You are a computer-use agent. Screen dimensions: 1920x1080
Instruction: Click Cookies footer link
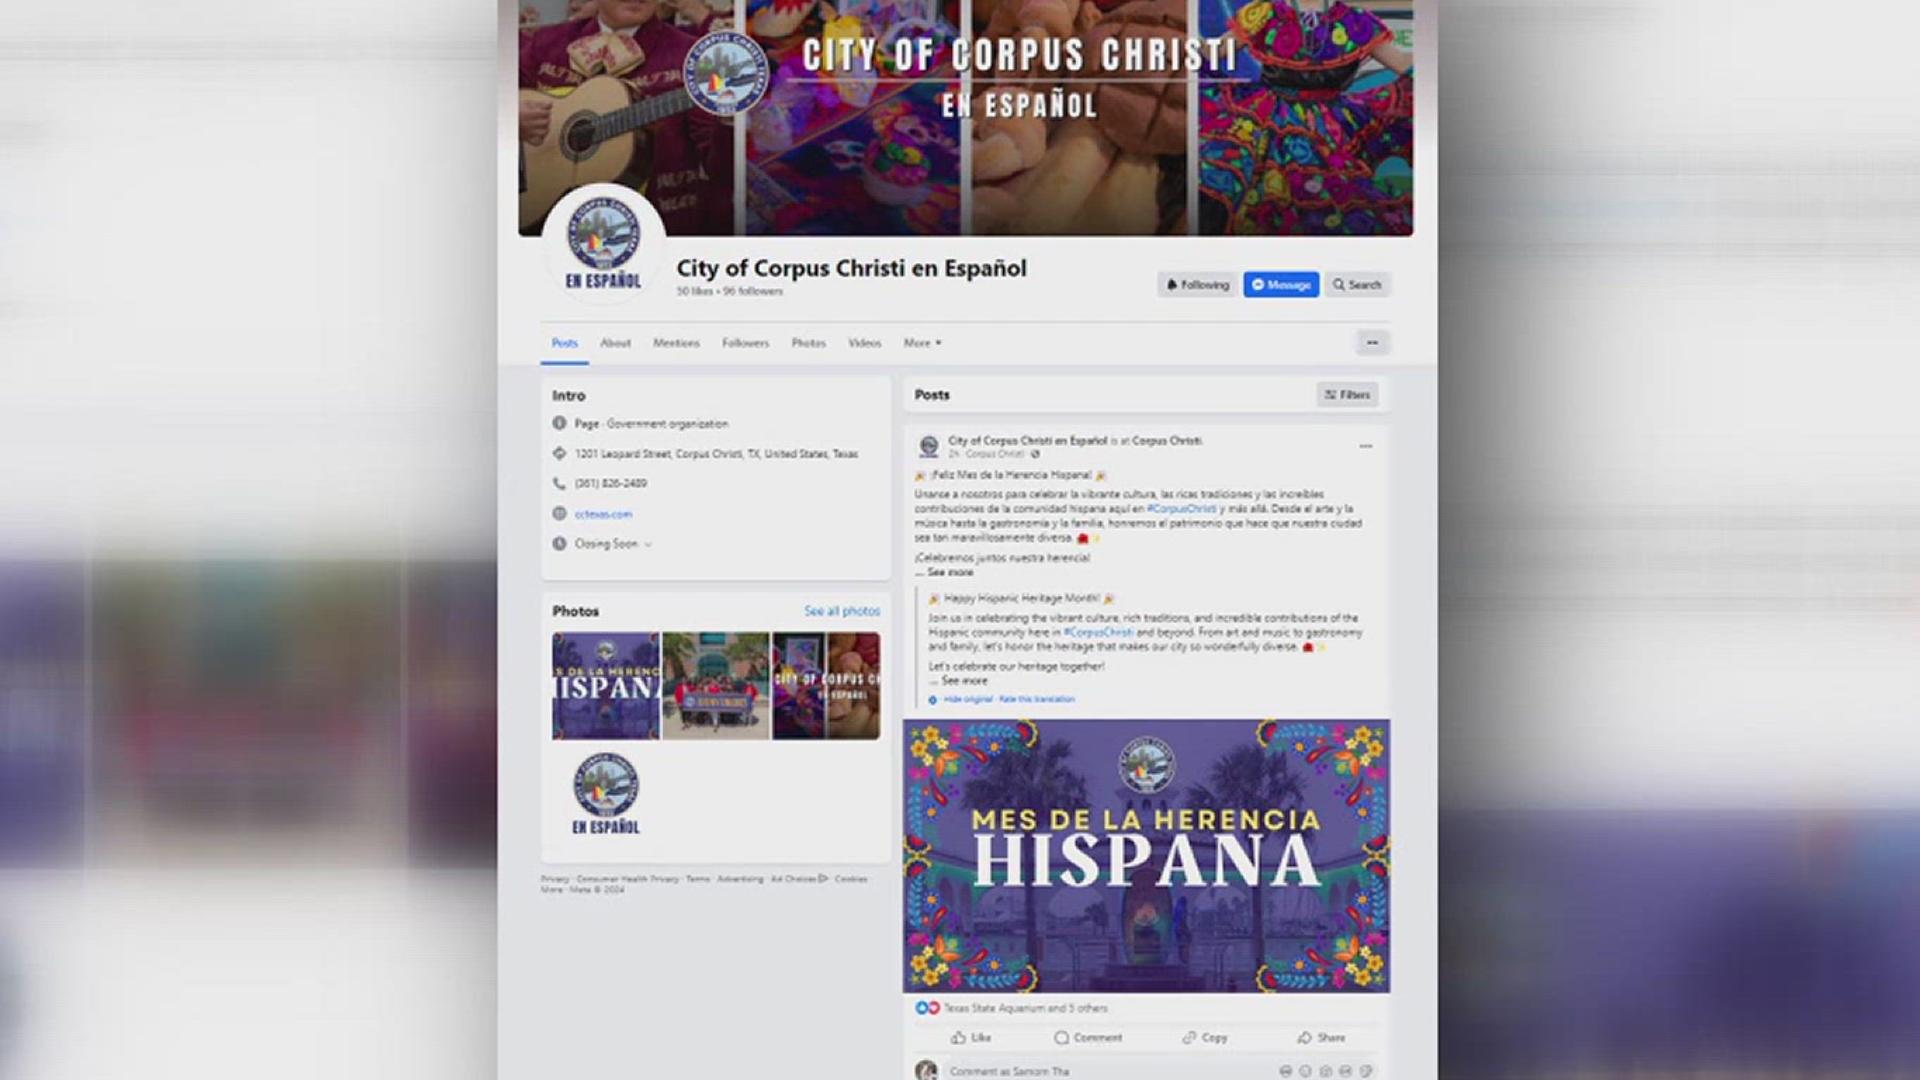click(x=851, y=879)
